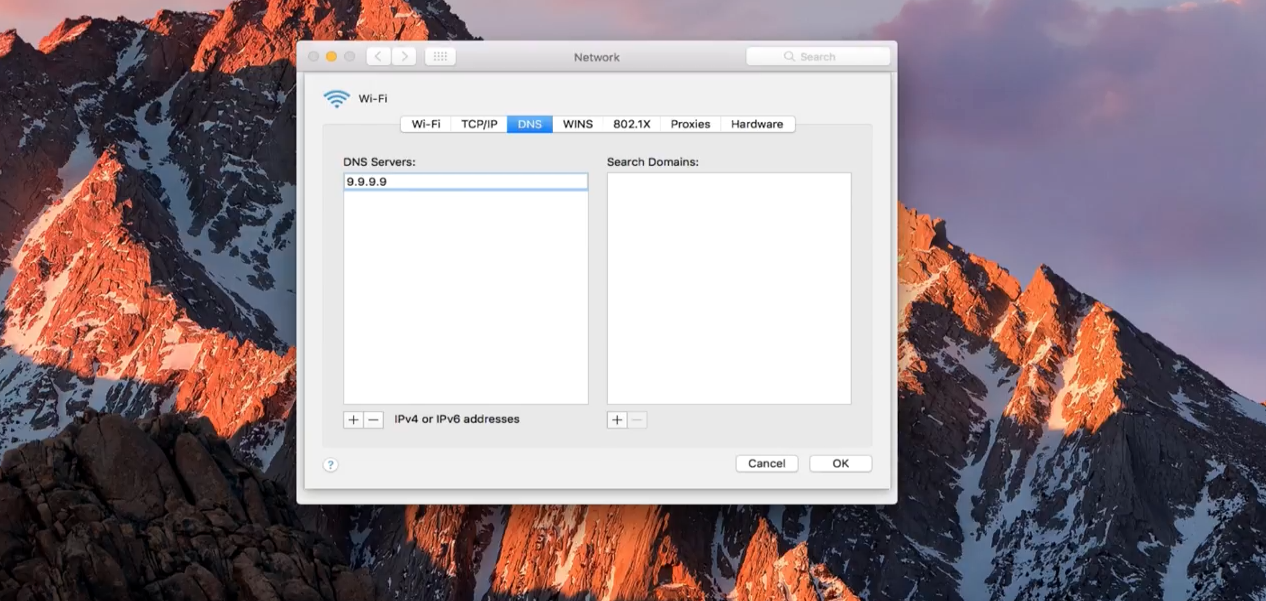
Task: Click the Network window title
Action: tap(597, 57)
